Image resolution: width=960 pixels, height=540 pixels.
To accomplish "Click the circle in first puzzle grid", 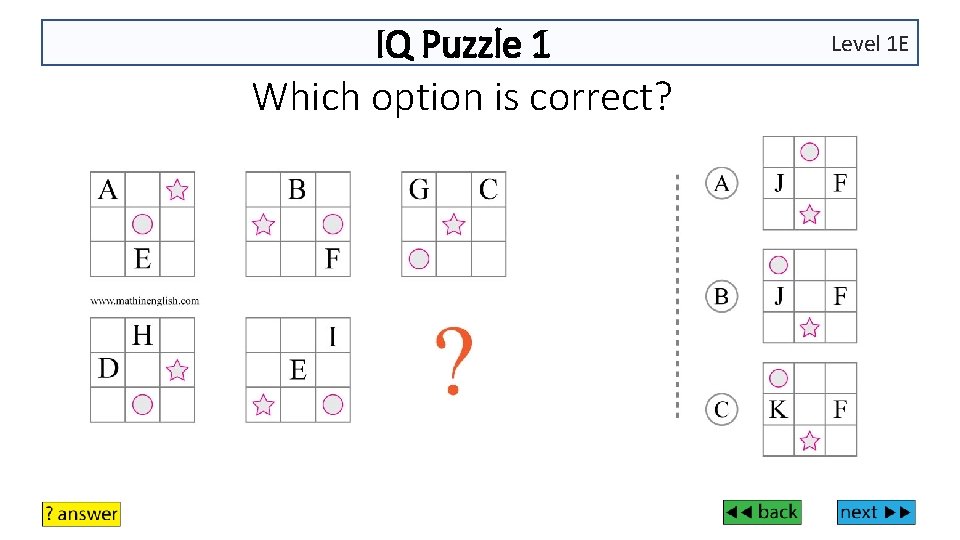I will 142,224.
